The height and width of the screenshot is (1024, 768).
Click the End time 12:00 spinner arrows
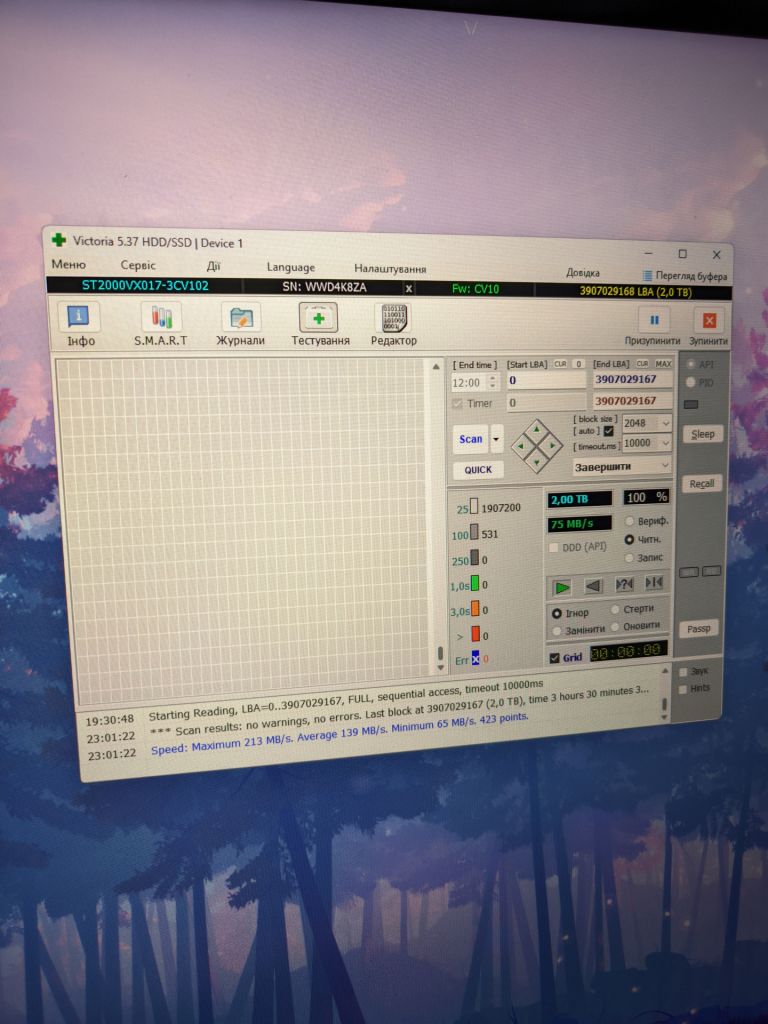click(492, 383)
